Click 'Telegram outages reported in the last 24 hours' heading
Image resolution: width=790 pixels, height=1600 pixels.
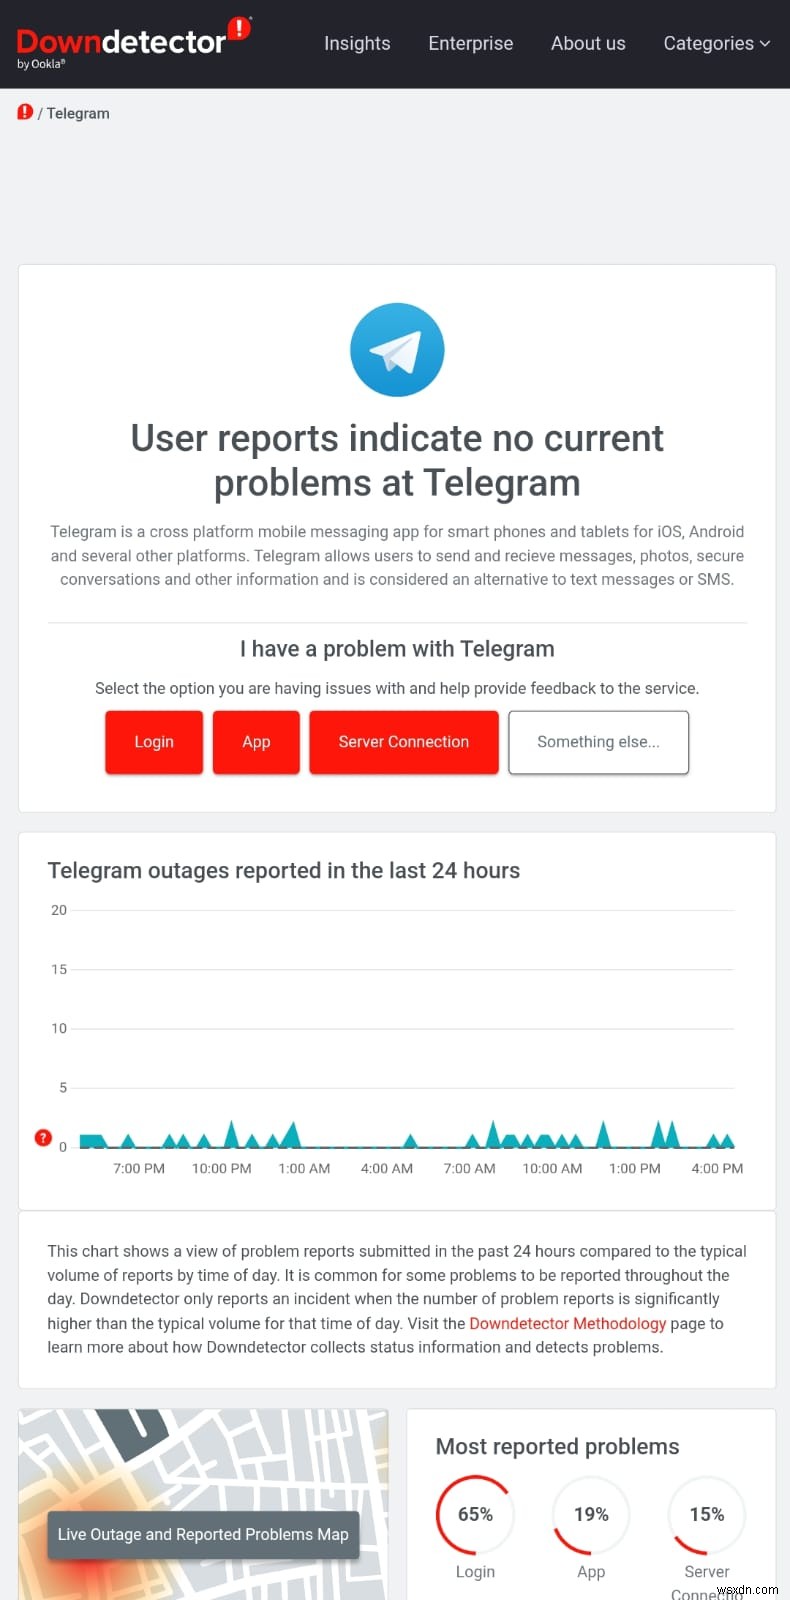(x=284, y=870)
